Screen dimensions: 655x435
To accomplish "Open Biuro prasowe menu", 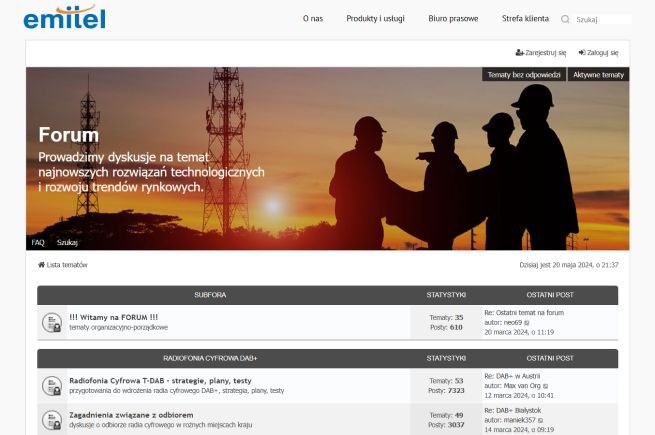I will click(x=453, y=18).
